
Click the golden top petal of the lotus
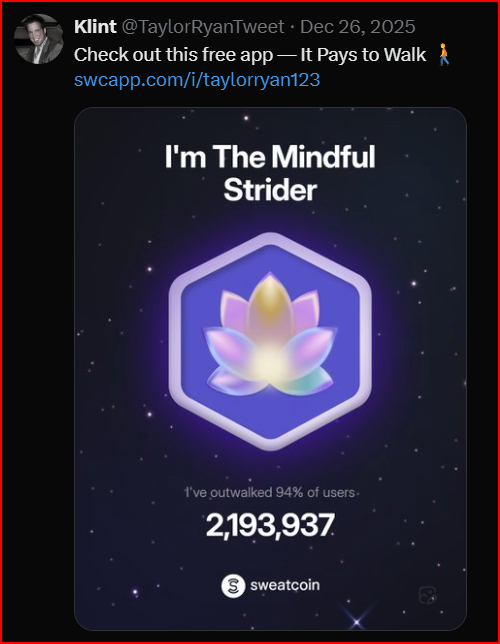(x=269, y=302)
